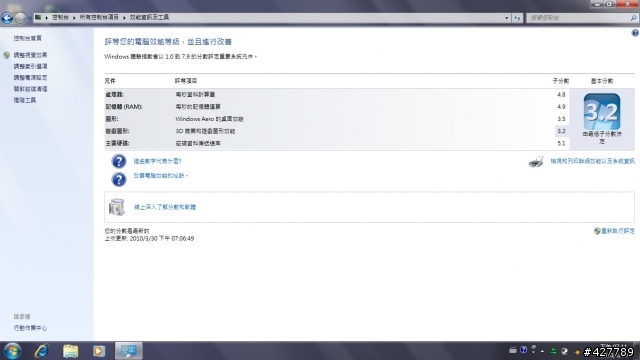Open the 線上深入了解分數和軟體 link
The image size is (640, 360).
[165, 207]
